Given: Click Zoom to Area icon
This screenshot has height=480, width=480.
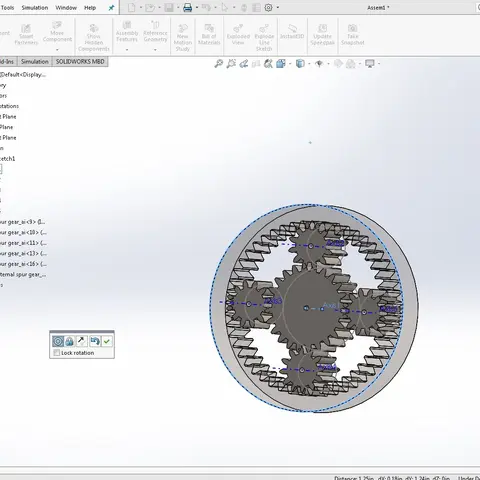Looking at the screenshot, I should tap(231, 63).
